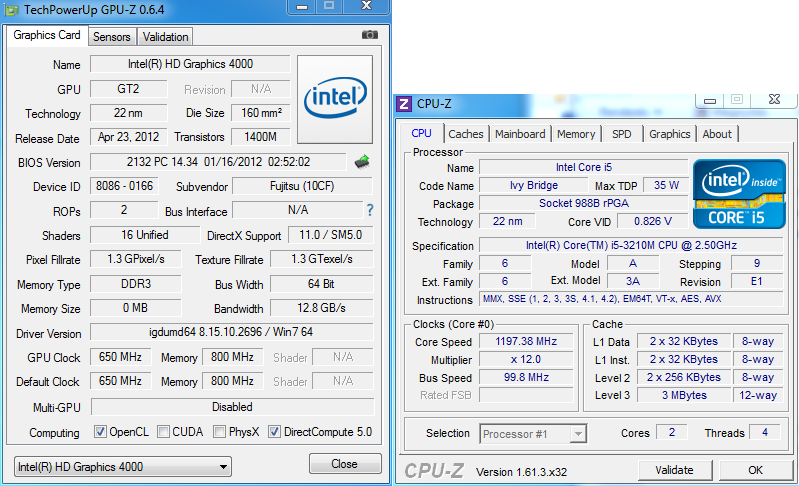Open the Intel(R) HD Graphics 4000 dropdown
Screen dimensions: 799x486
tap(122, 467)
